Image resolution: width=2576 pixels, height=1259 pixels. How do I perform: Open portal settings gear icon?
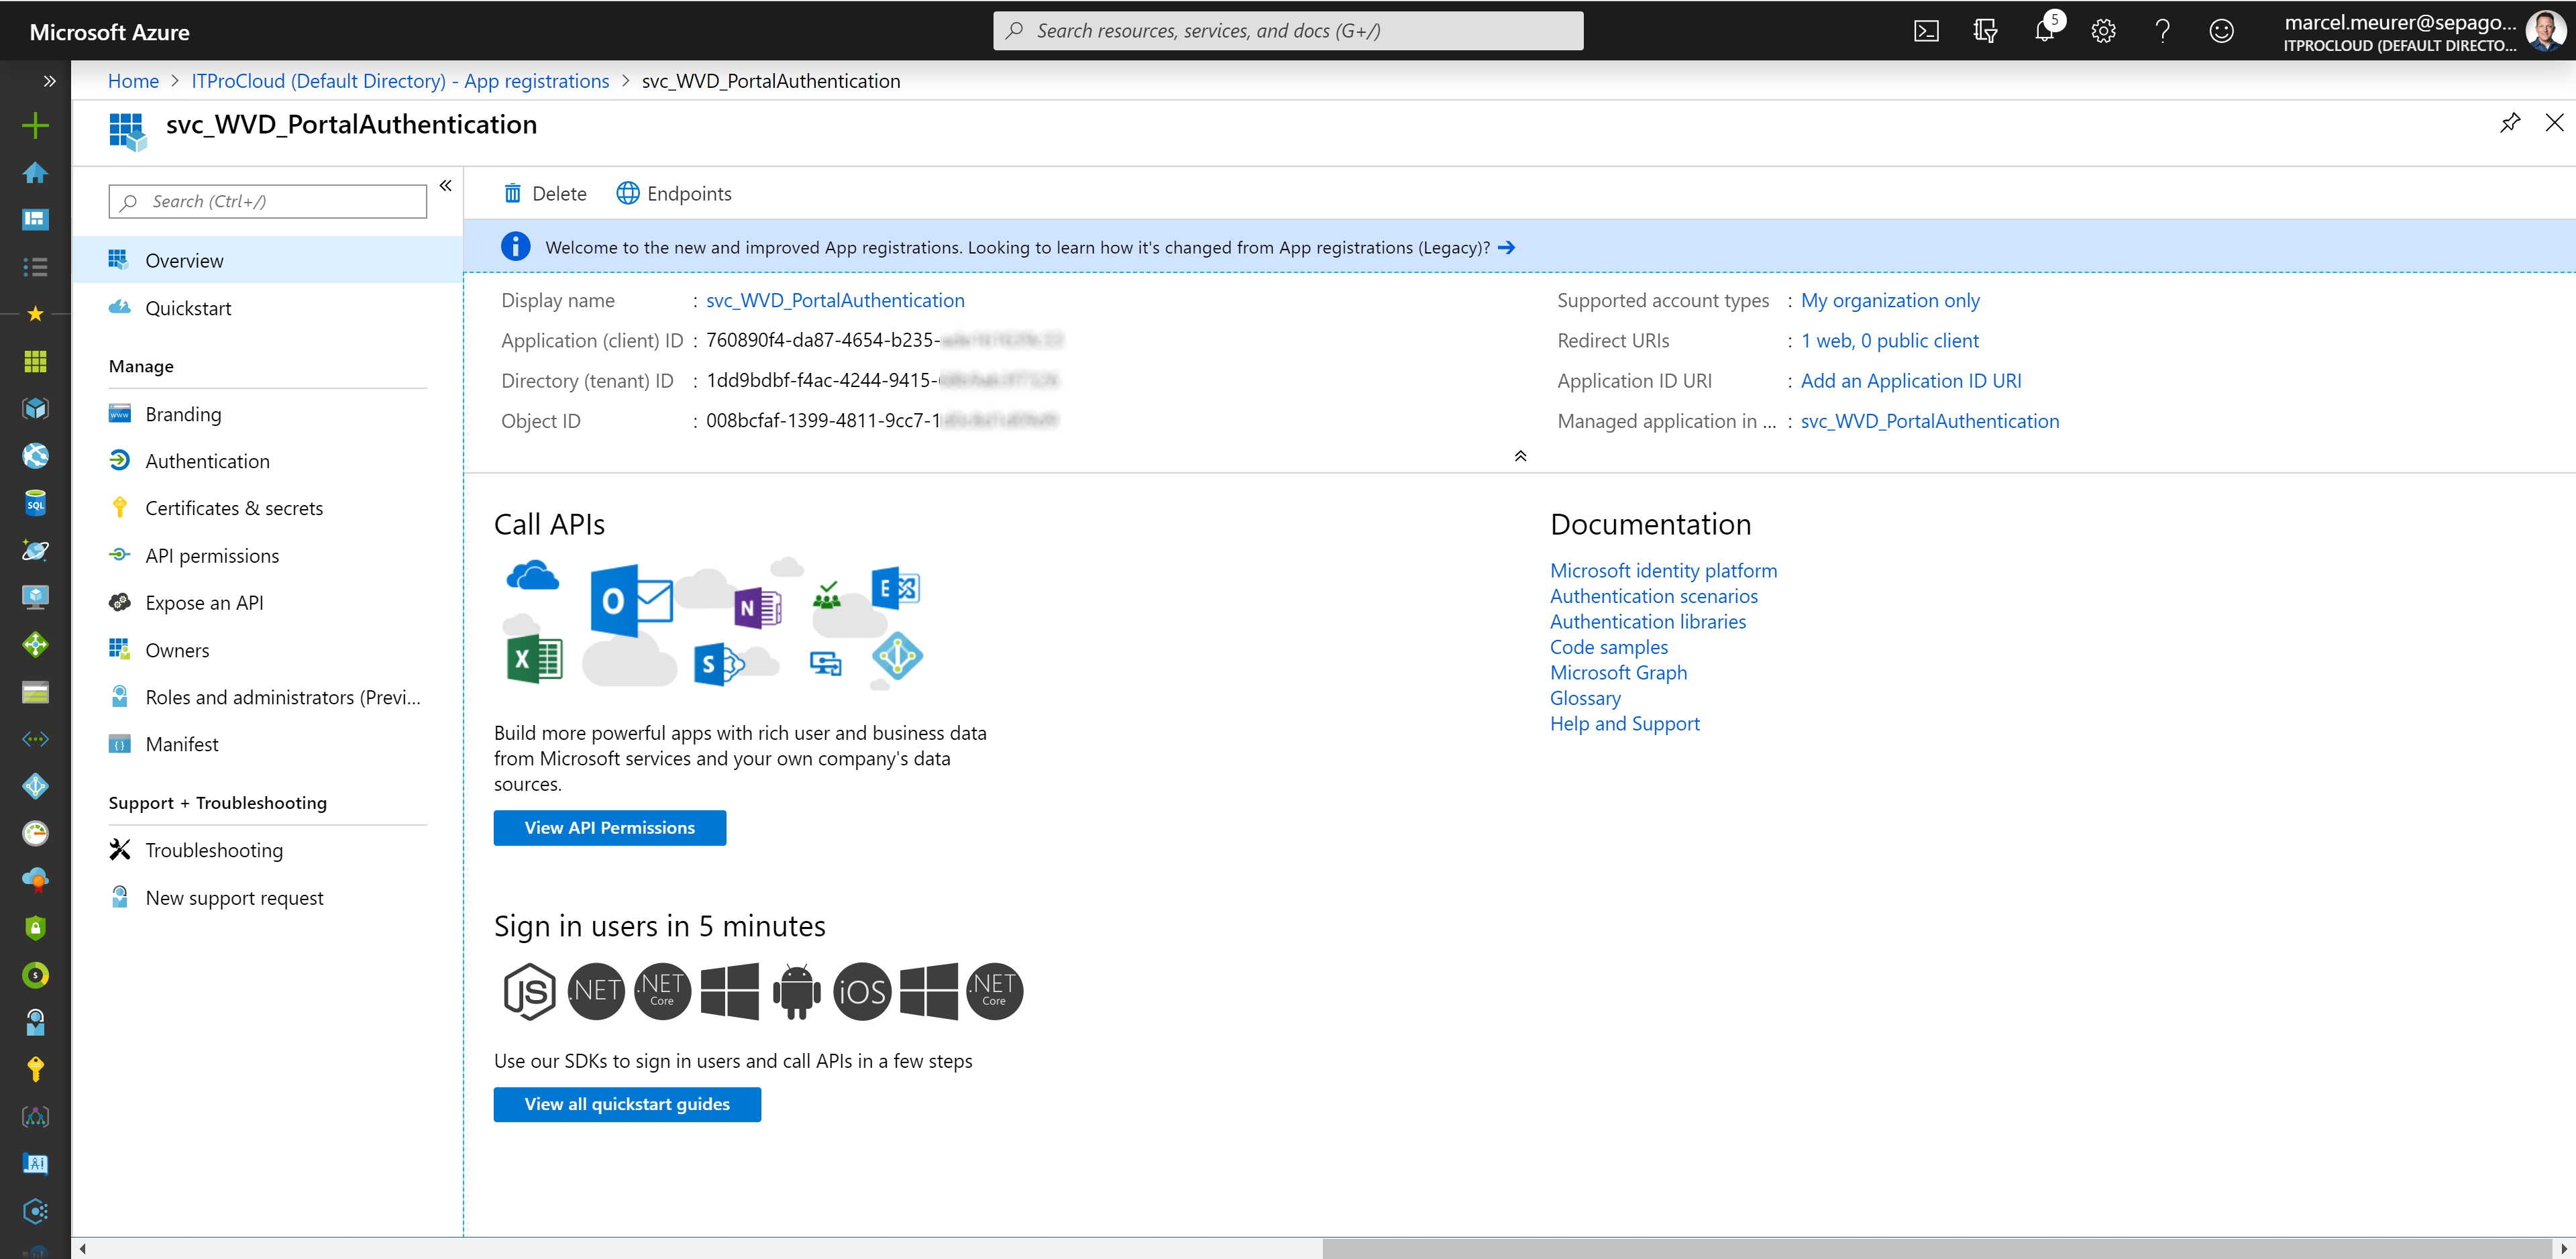pyautogui.click(x=2103, y=31)
